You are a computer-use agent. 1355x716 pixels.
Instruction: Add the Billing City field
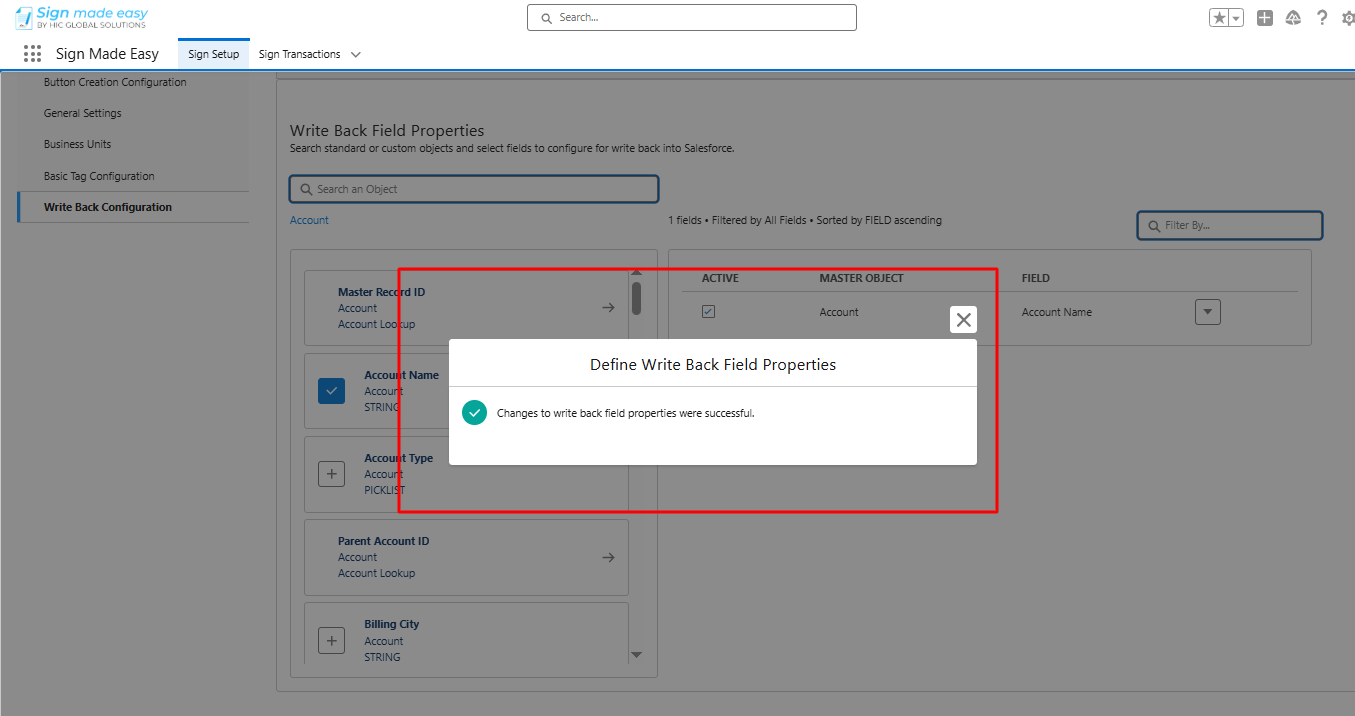click(x=332, y=641)
